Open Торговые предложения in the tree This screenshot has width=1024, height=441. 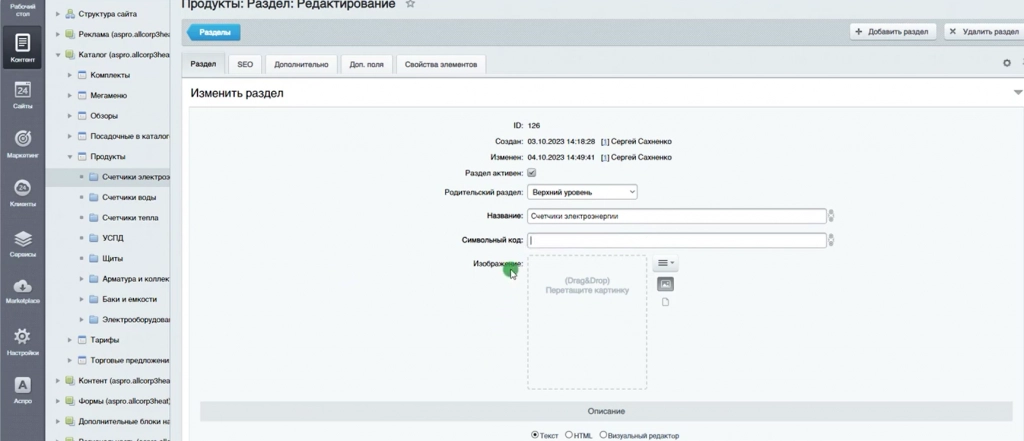point(130,360)
